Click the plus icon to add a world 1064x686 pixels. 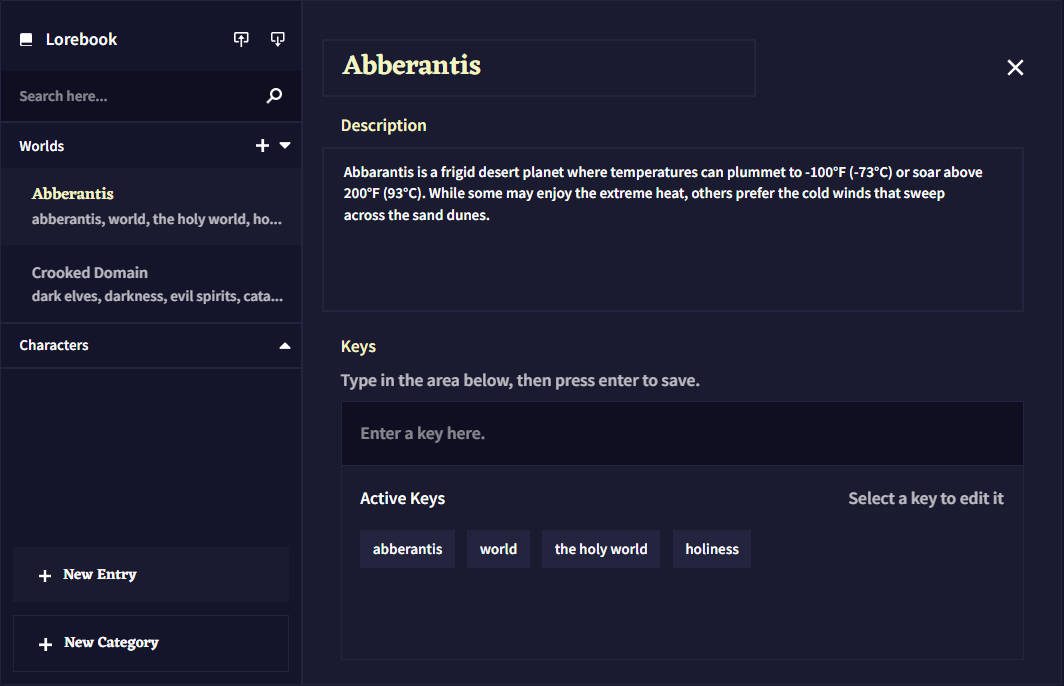point(261,145)
